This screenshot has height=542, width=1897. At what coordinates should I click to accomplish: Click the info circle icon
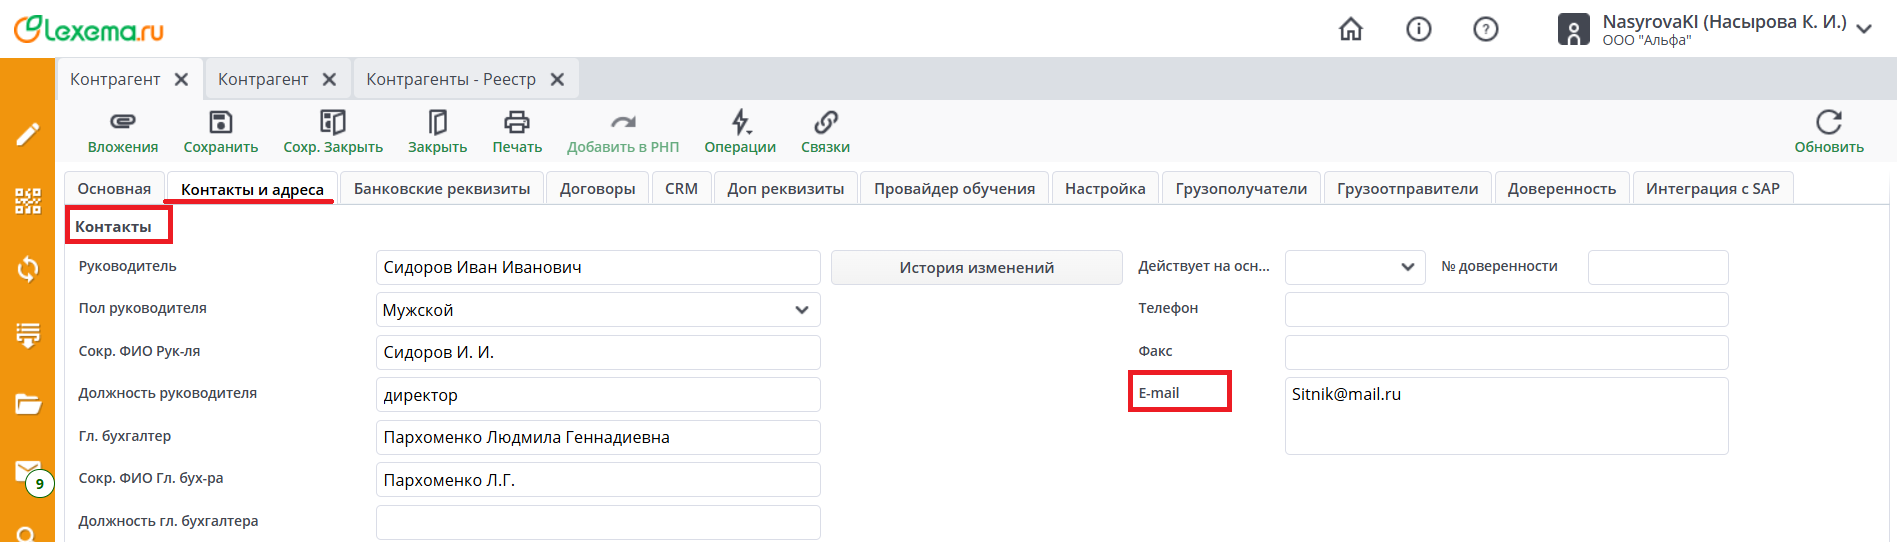click(x=1419, y=30)
